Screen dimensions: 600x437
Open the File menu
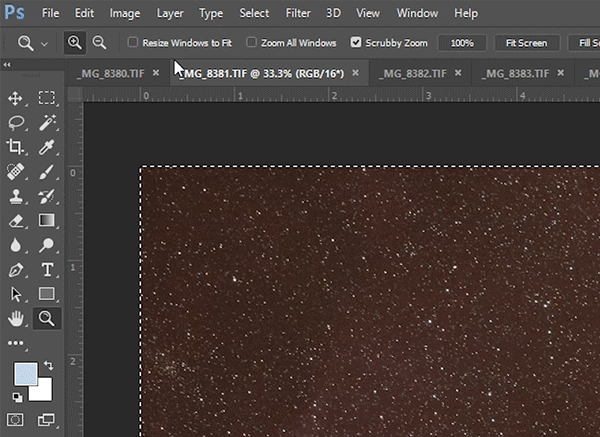pos(50,13)
